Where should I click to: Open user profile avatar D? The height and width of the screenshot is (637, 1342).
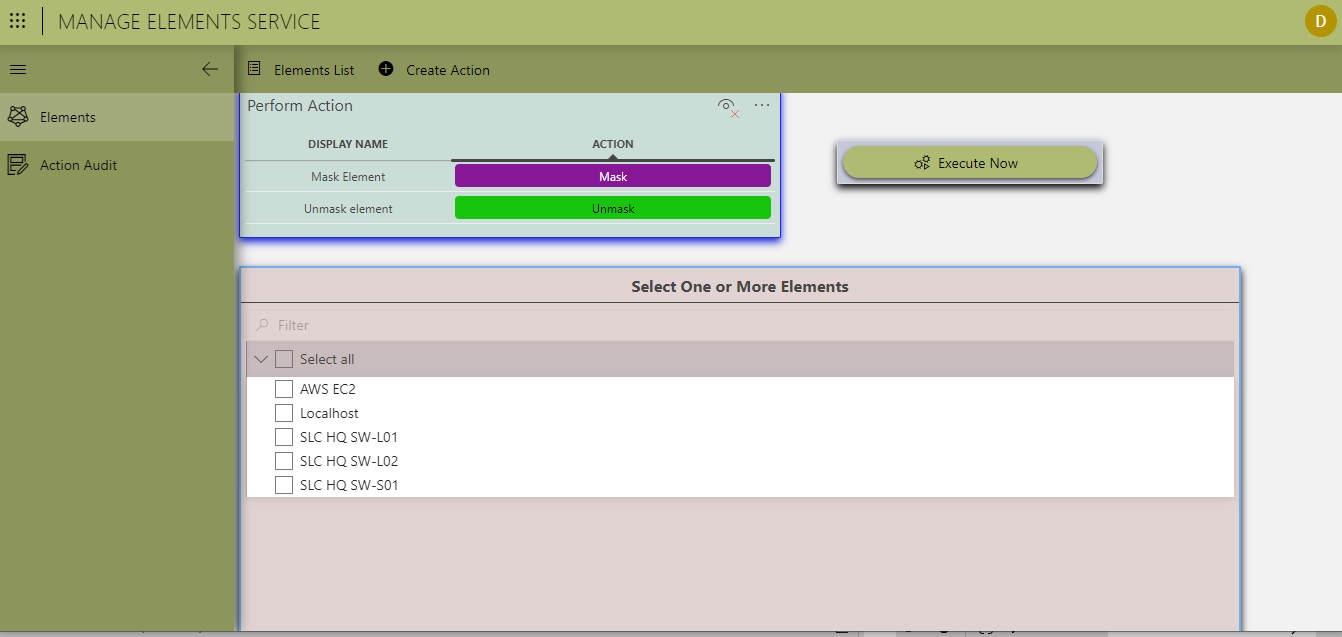click(1320, 21)
